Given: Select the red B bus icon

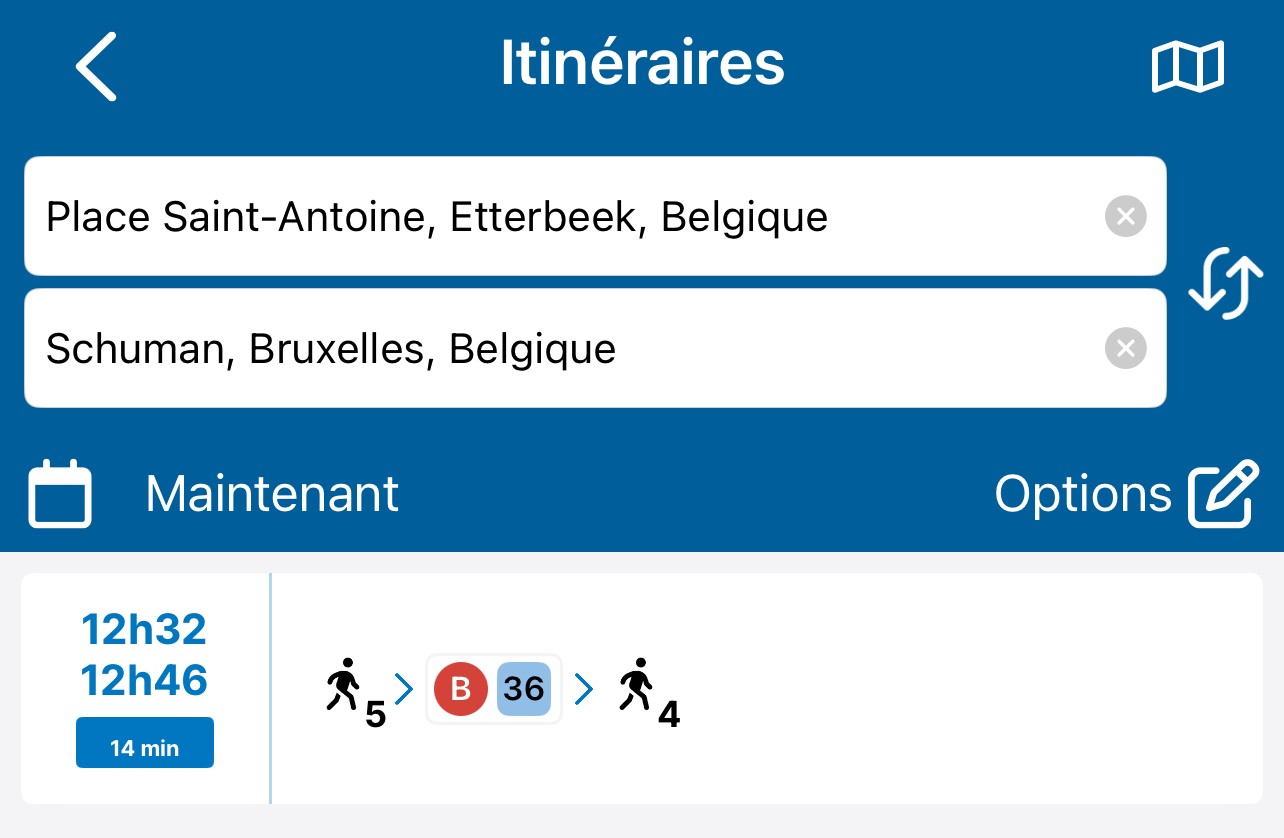Looking at the screenshot, I should pyautogui.click(x=461, y=688).
